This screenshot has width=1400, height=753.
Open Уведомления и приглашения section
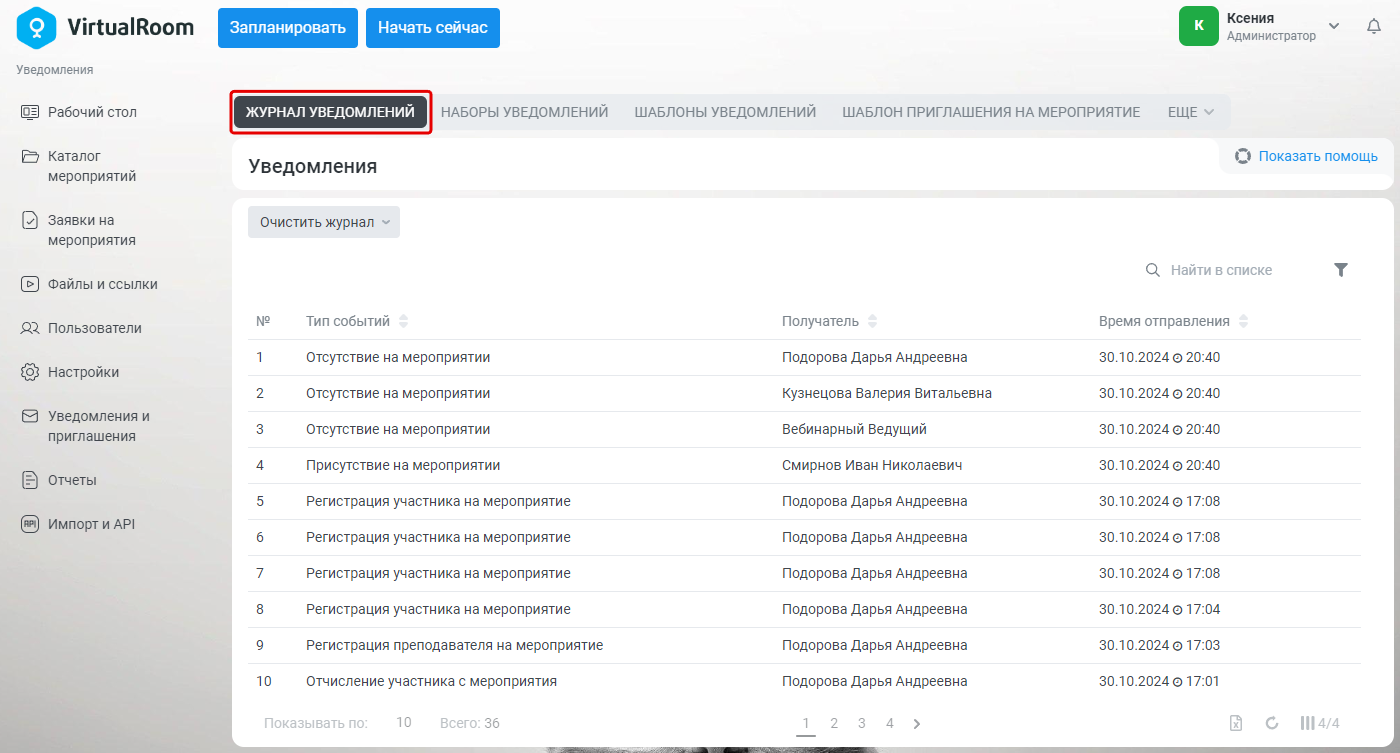click(x=85, y=426)
